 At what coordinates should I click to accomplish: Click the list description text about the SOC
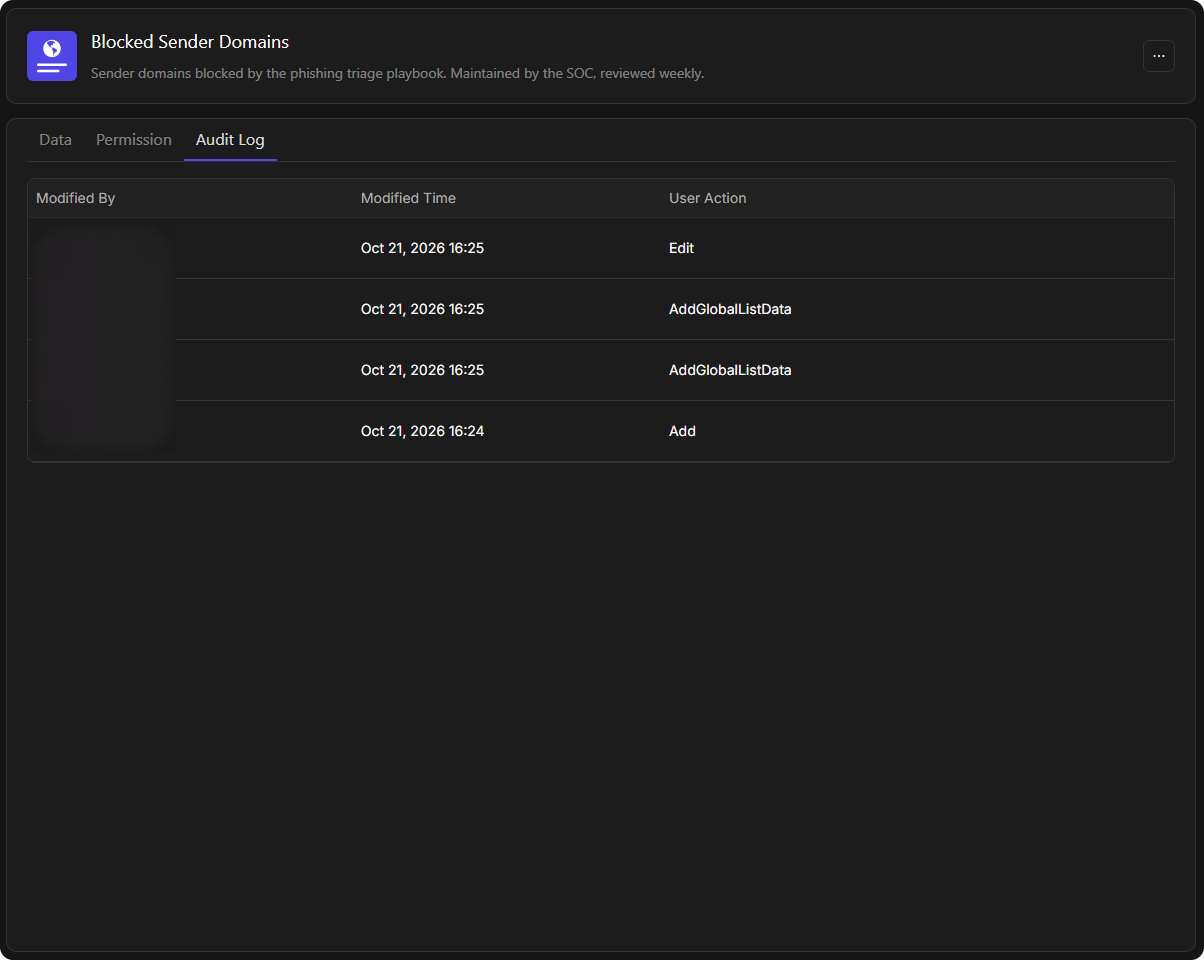coord(397,73)
